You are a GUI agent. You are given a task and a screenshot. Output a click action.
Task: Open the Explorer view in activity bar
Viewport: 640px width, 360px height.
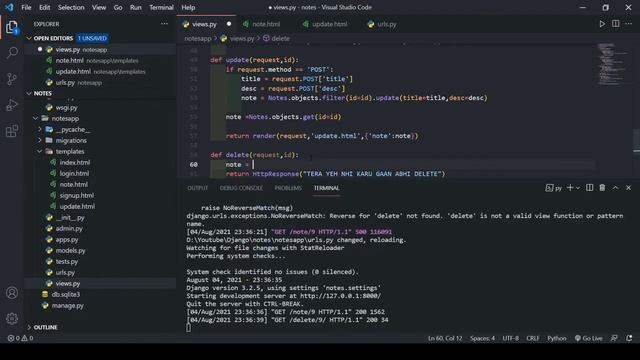[x=12, y=28]
